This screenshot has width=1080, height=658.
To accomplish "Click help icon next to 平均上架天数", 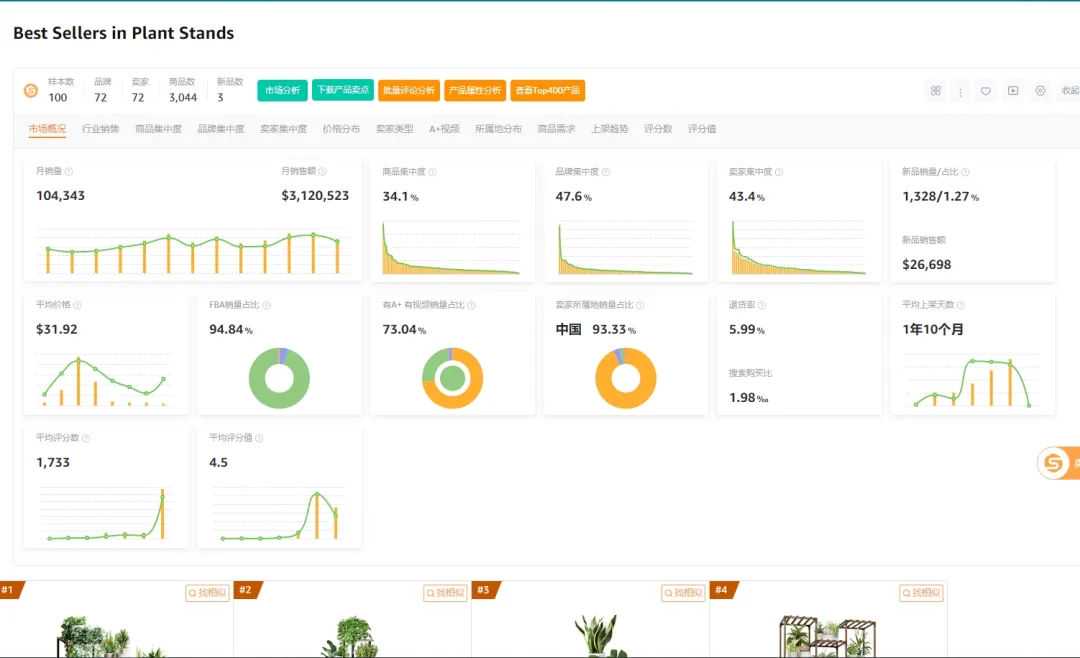I will [960, 305].
